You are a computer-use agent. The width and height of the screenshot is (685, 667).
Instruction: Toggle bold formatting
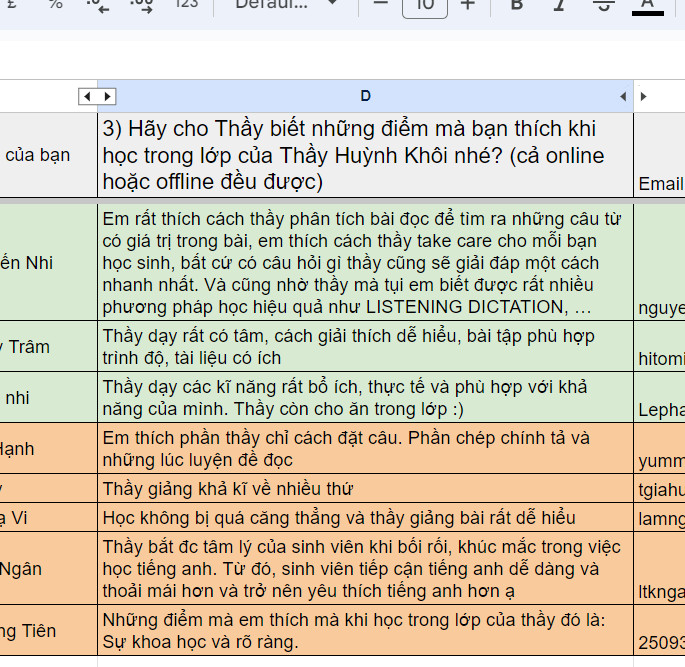517,3
